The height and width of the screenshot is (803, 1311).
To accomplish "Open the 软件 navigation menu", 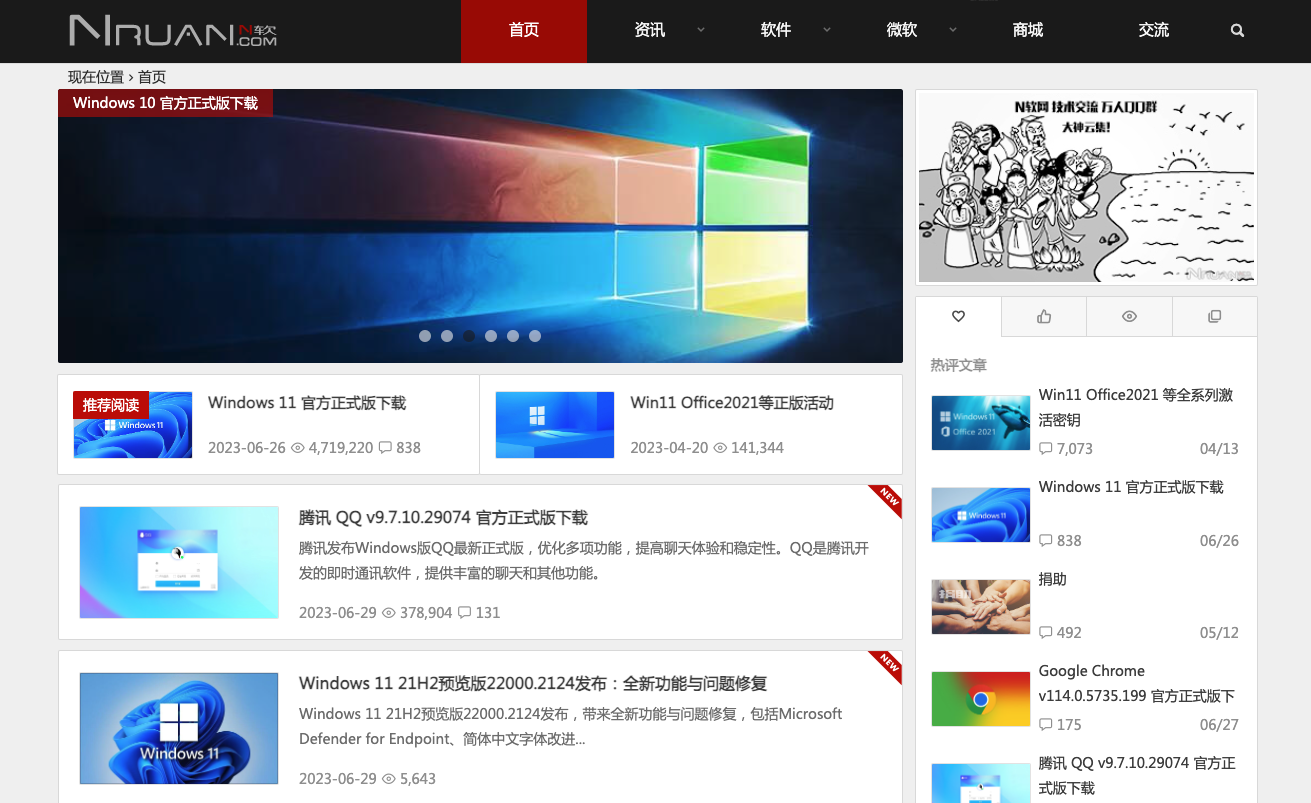I will [776, 31].
